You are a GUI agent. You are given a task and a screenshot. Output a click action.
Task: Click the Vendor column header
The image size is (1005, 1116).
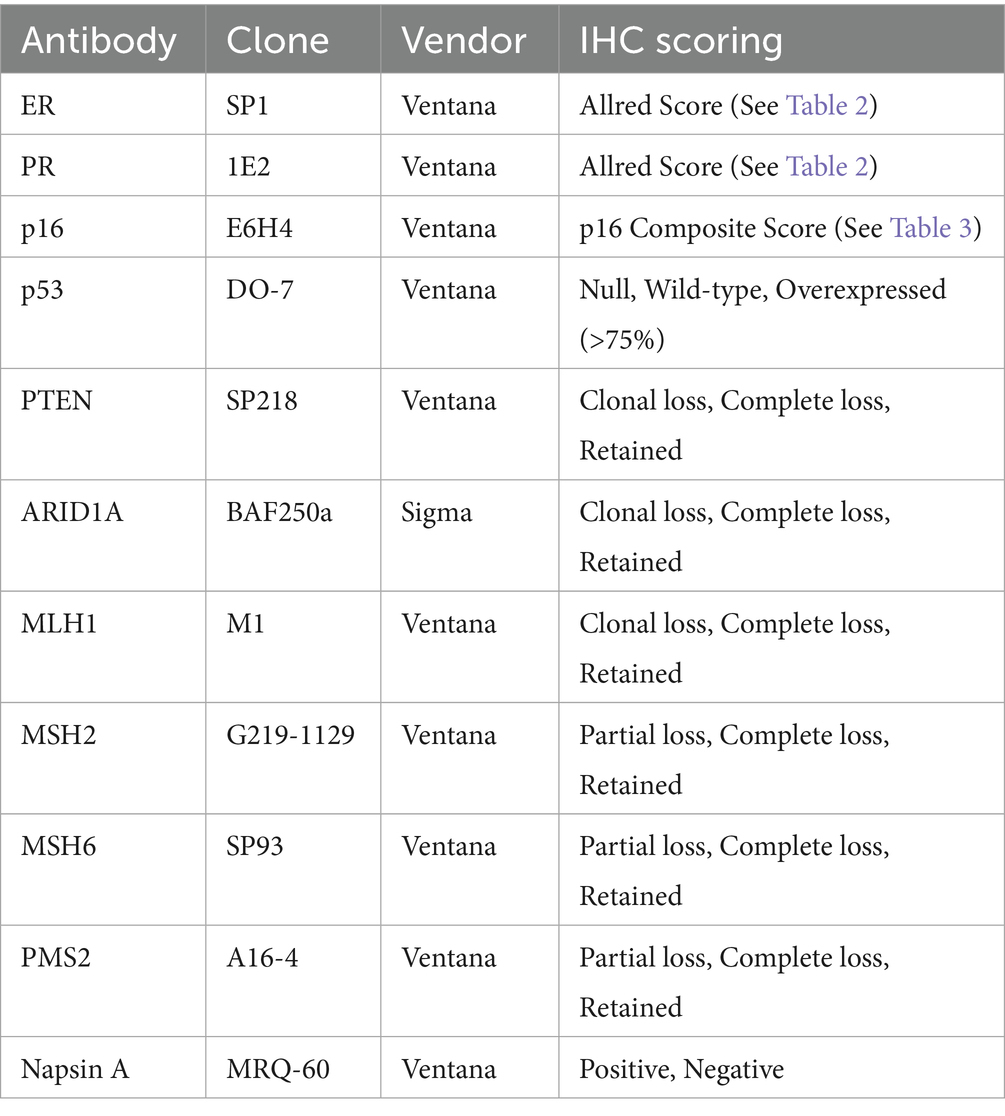pos(463,41)
